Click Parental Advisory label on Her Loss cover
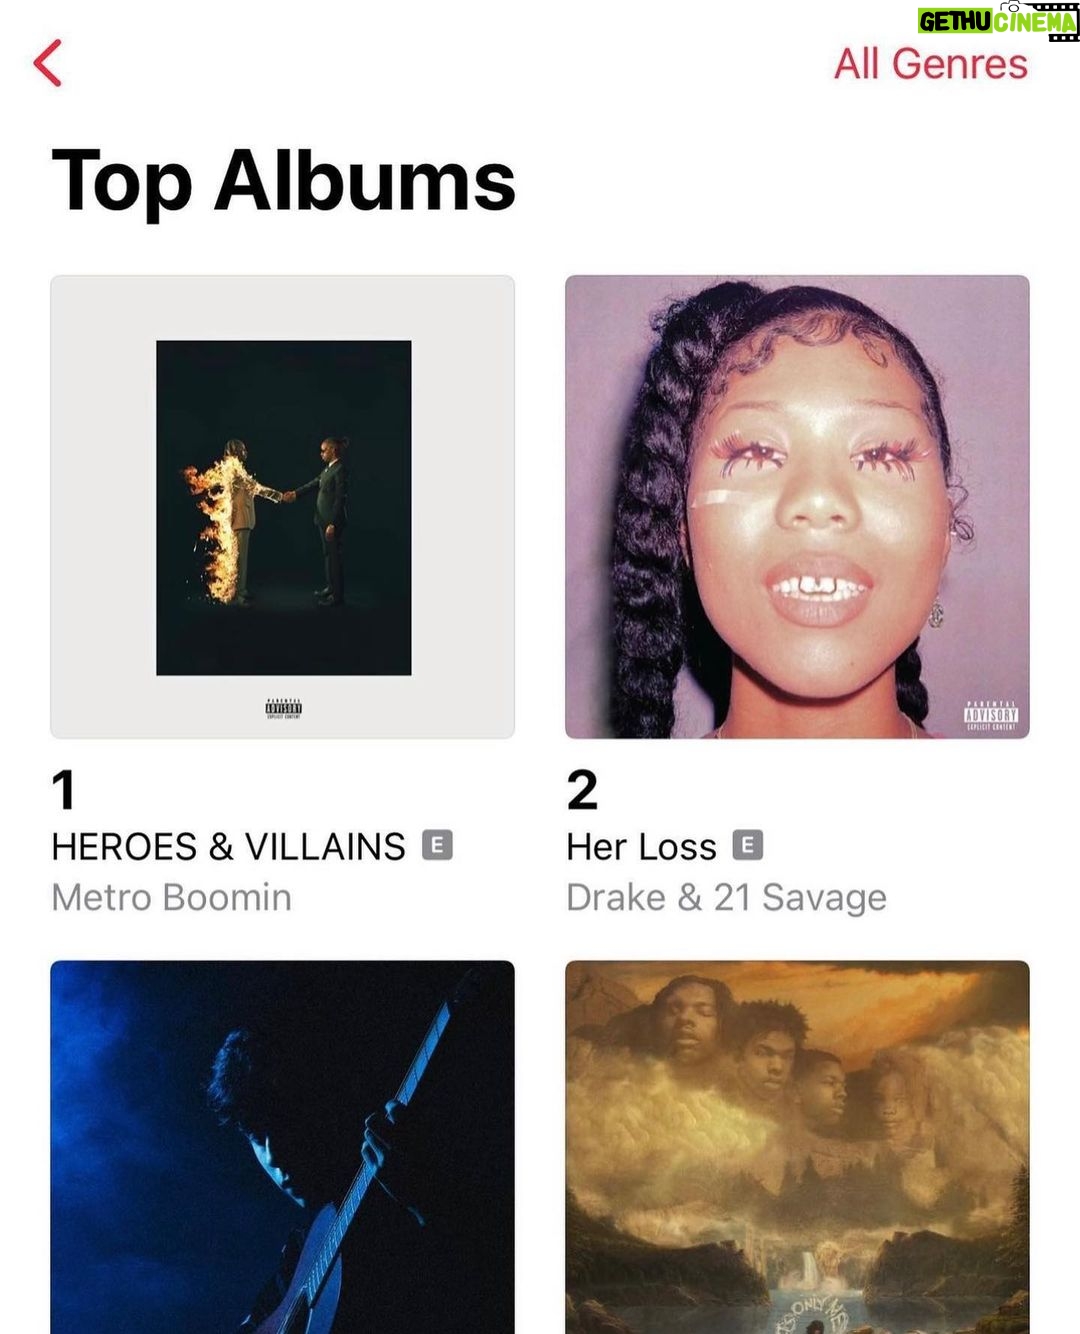 [991, 716]
